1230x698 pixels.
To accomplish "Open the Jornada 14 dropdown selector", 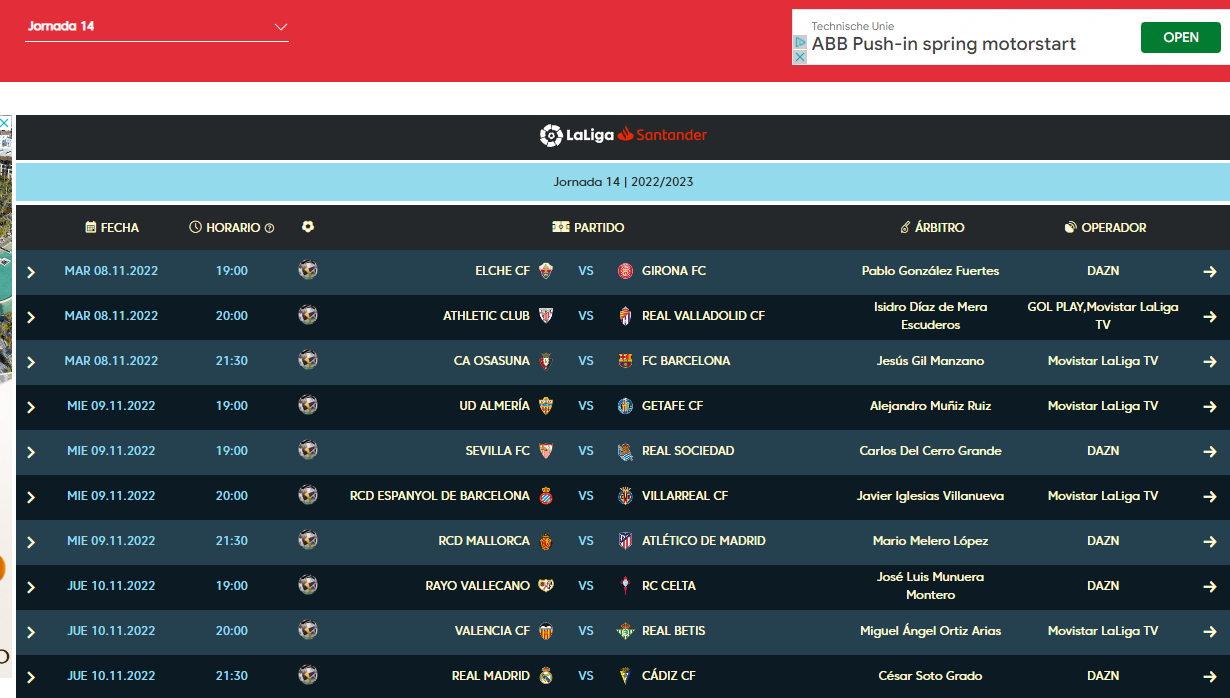I will 157,27.
